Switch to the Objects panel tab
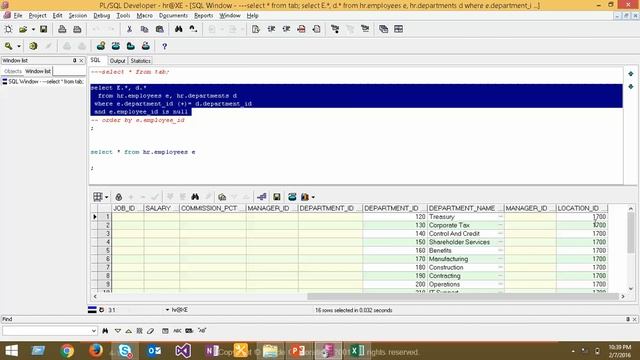The height and width of the screenshot is (360, 640). [x=13, y=71]
